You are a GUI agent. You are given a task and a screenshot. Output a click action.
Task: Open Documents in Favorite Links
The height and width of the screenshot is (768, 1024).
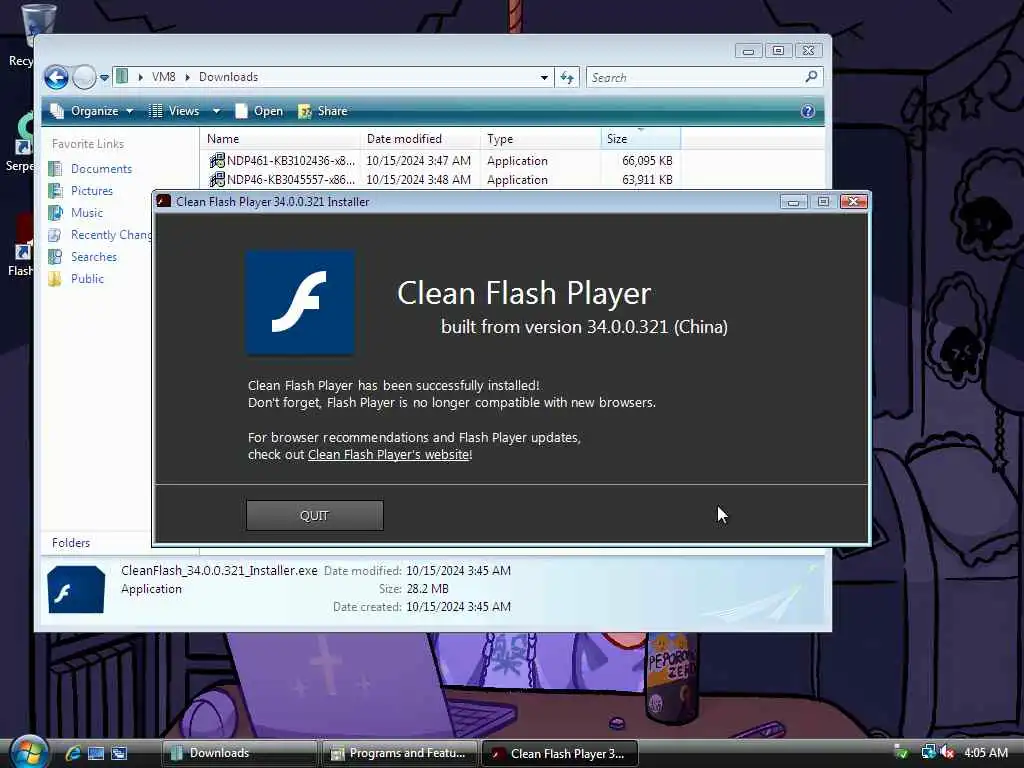coord(101,168)
